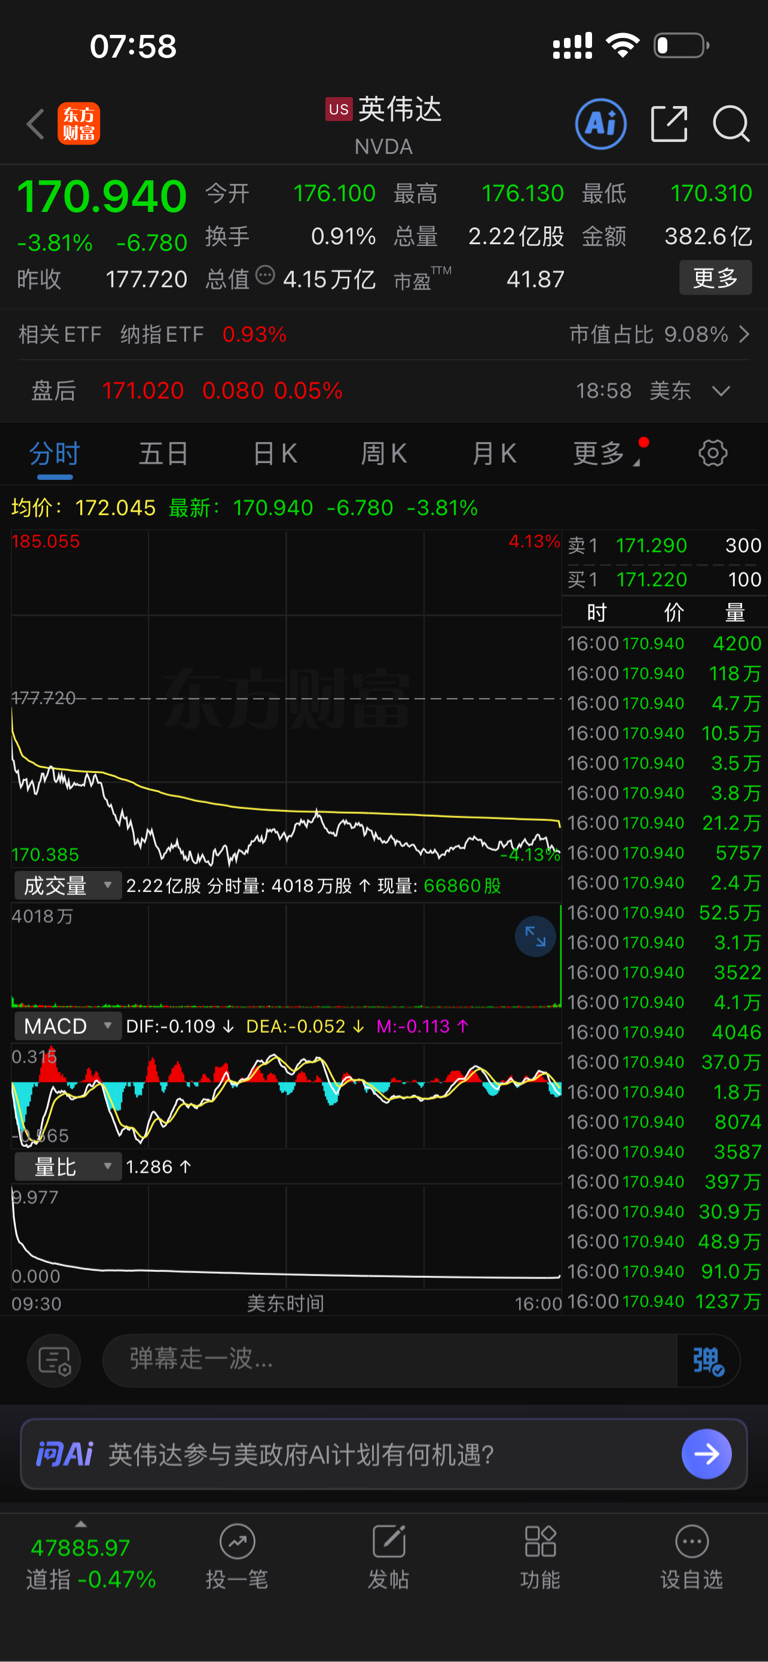Tap the 市盈 41.87 value

coord(535,279)
